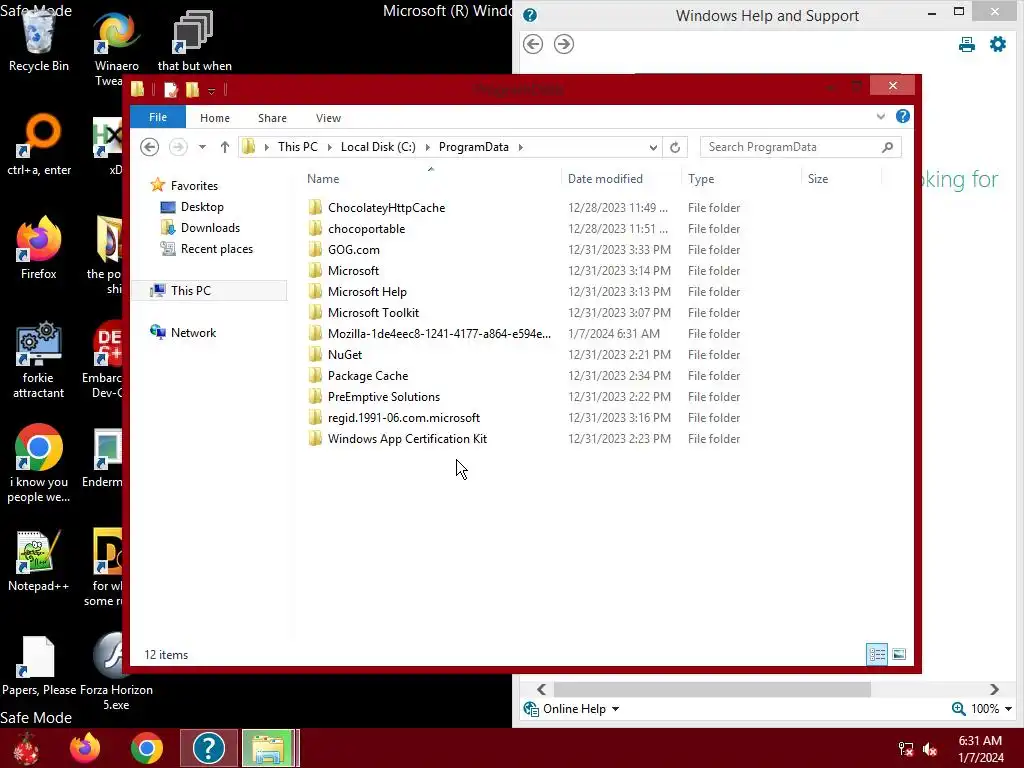Select the 'ctrl+a, enter' desktop shortcut
This screenshot has width=1024, height=768.
pyautogui.click(x=39, y=144)
